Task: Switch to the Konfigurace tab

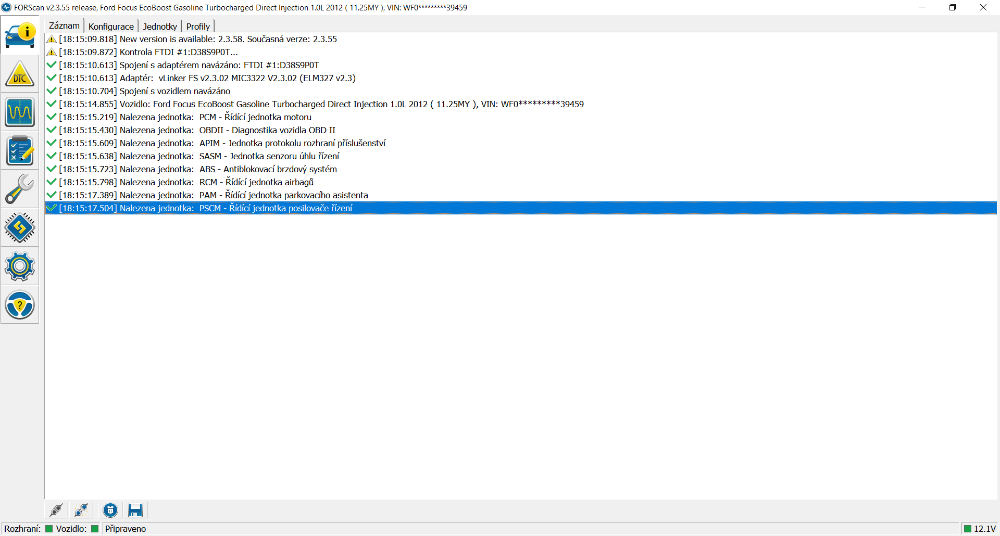Action: [110, 26]
